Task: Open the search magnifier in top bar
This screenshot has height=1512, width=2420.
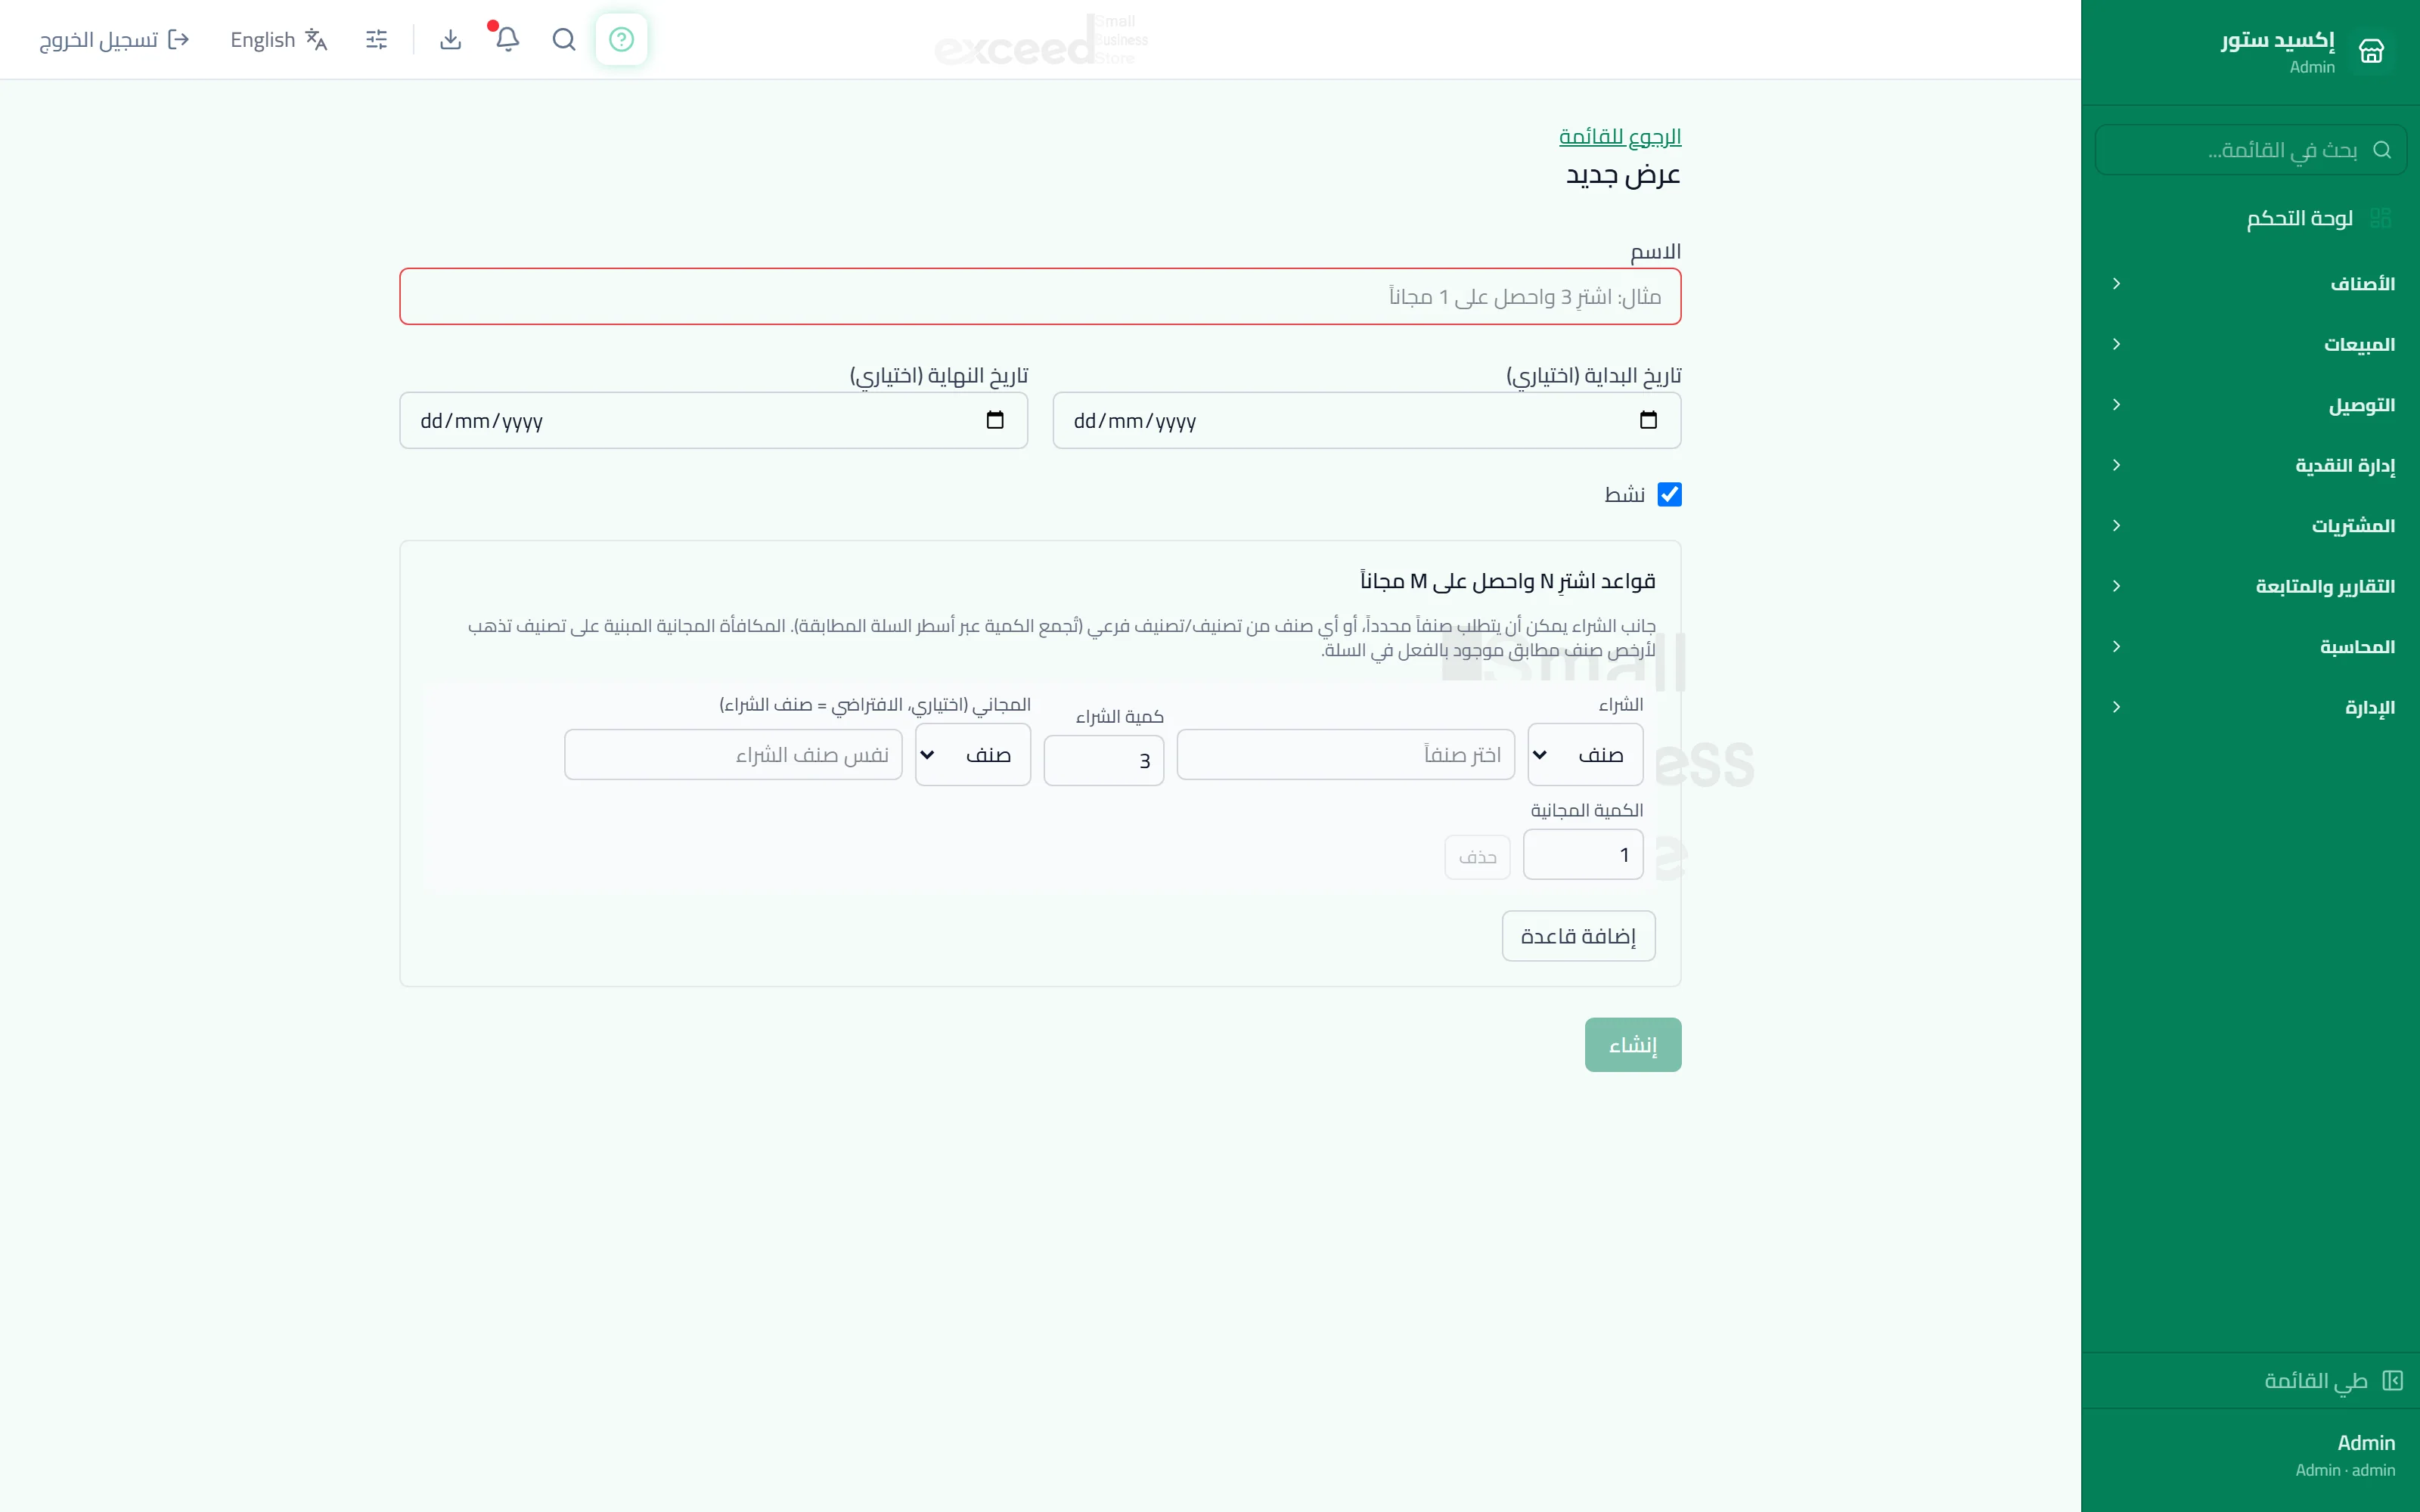Action: click(x=564, y=39)
